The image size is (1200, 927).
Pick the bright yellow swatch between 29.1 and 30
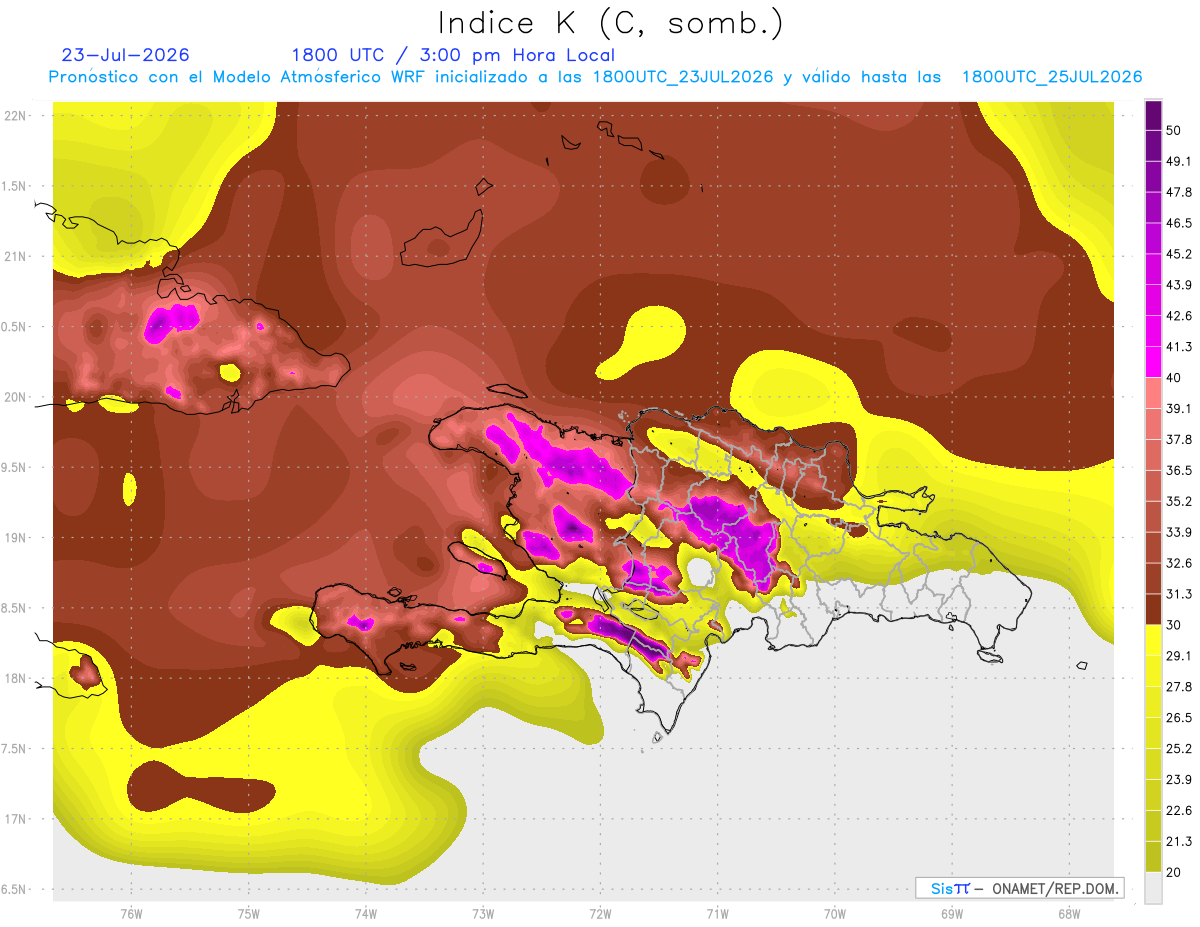tap(1154, 640)
